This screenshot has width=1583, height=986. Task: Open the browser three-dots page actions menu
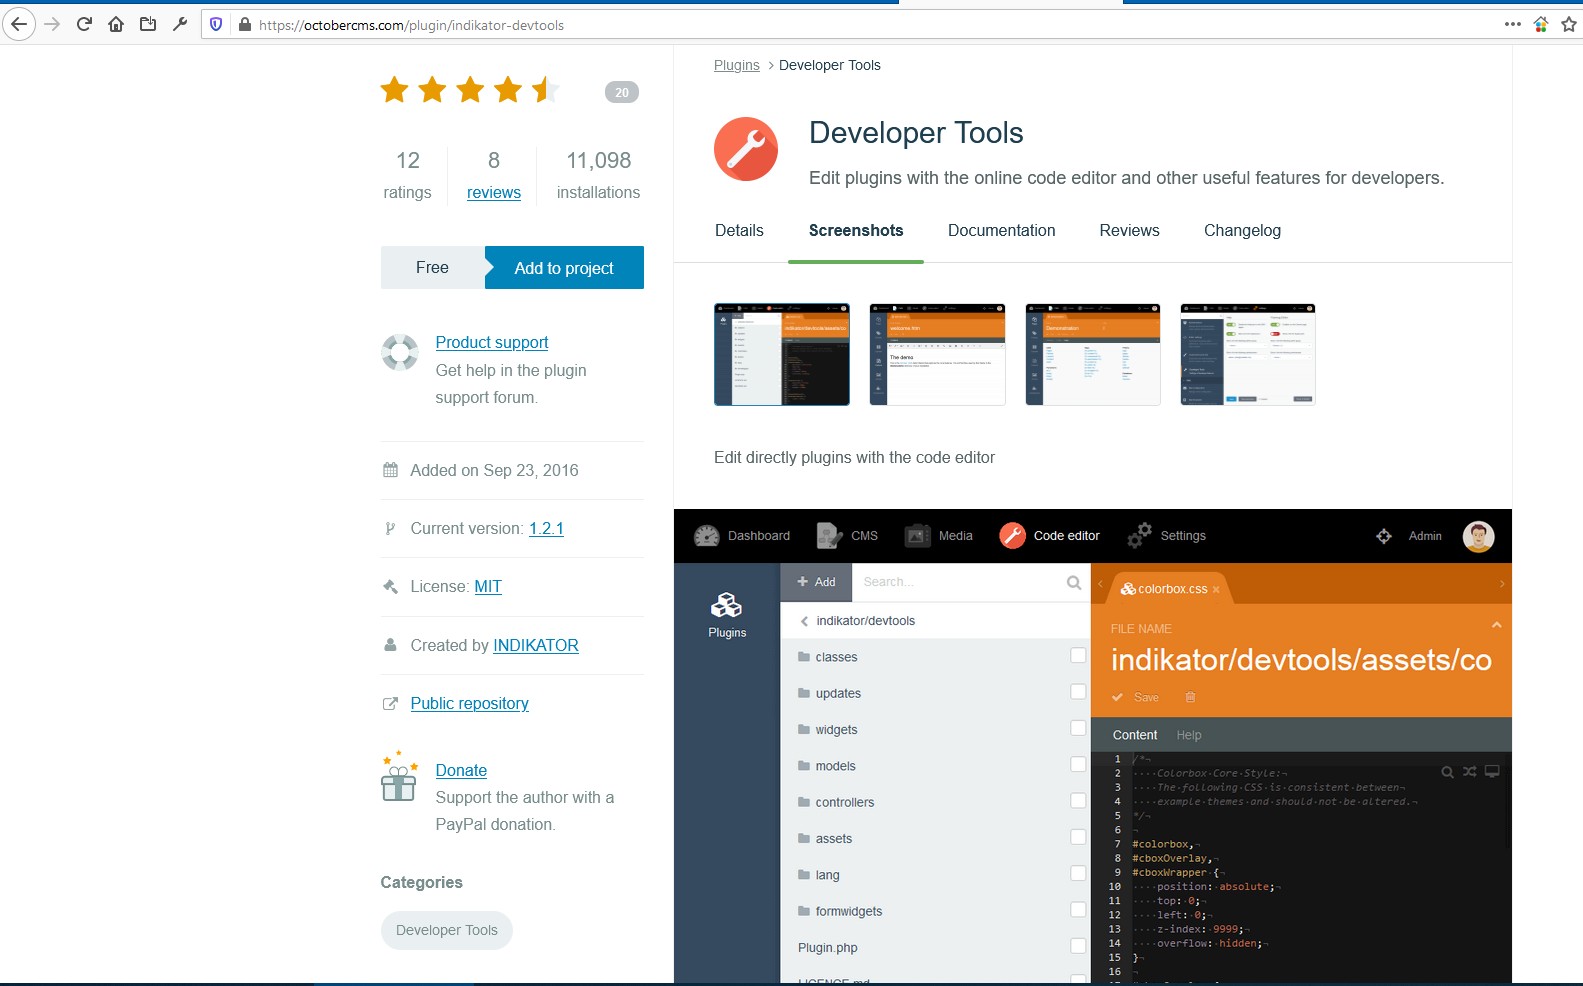coord(1512,24)
